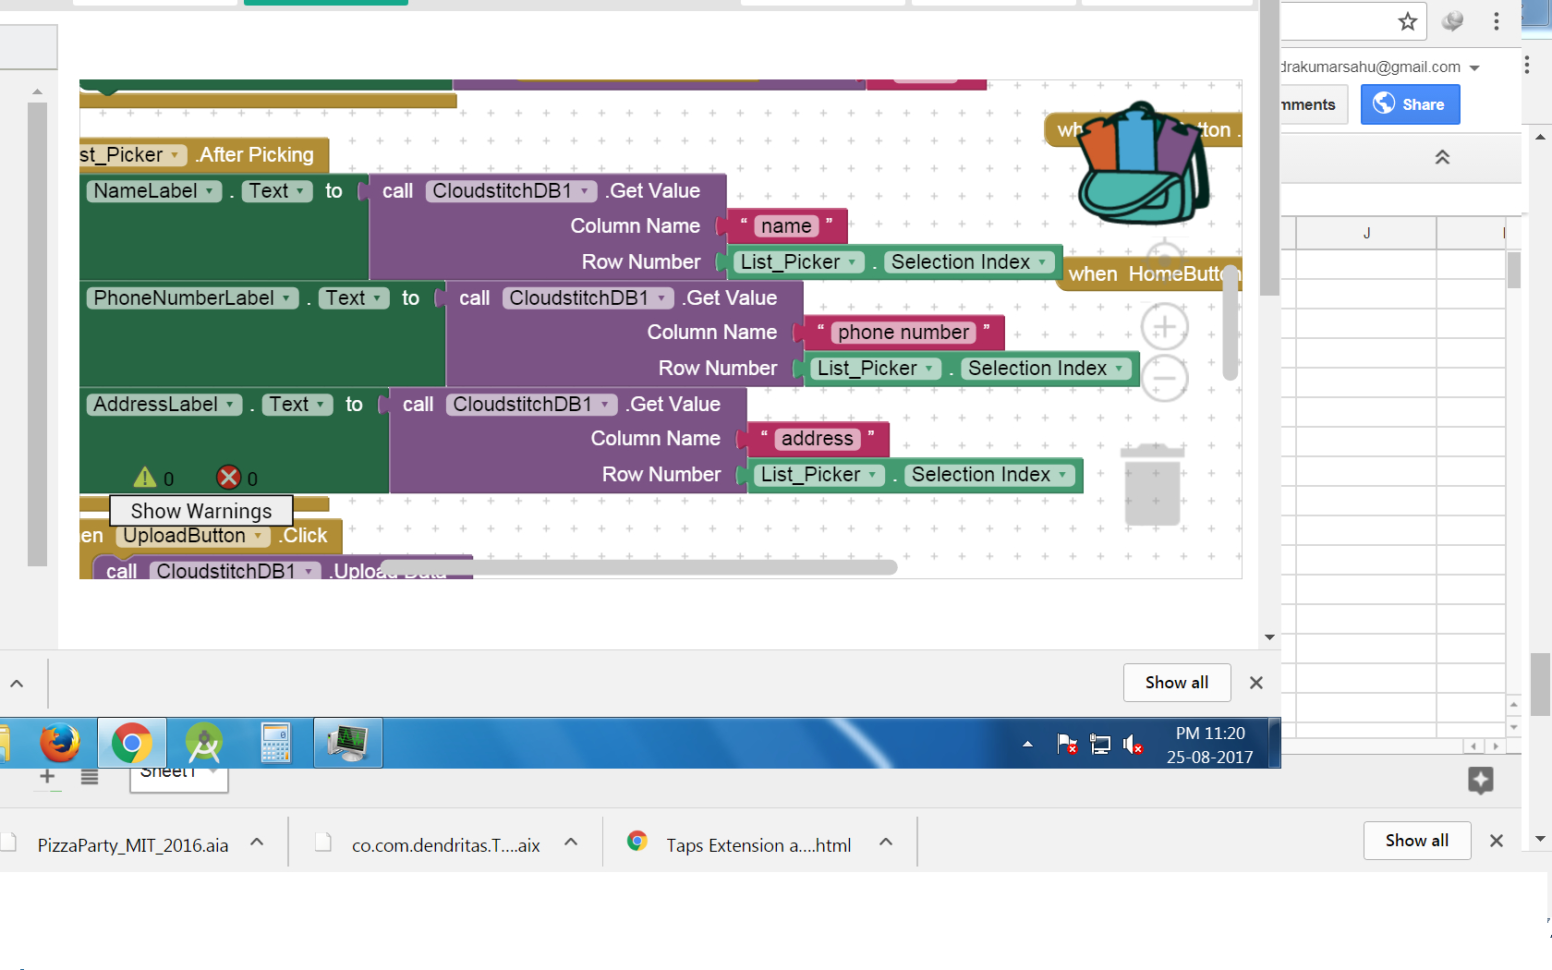Expand hidden icons in the system tray
Screen dimensions: 1552x970
click(x=1027, y=743)
